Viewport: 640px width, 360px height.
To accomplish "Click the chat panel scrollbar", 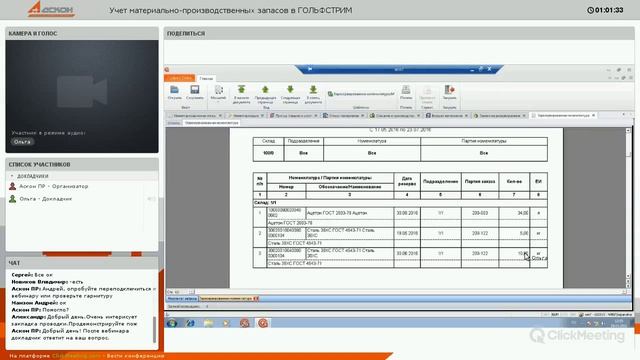I will tap(154, 329).
